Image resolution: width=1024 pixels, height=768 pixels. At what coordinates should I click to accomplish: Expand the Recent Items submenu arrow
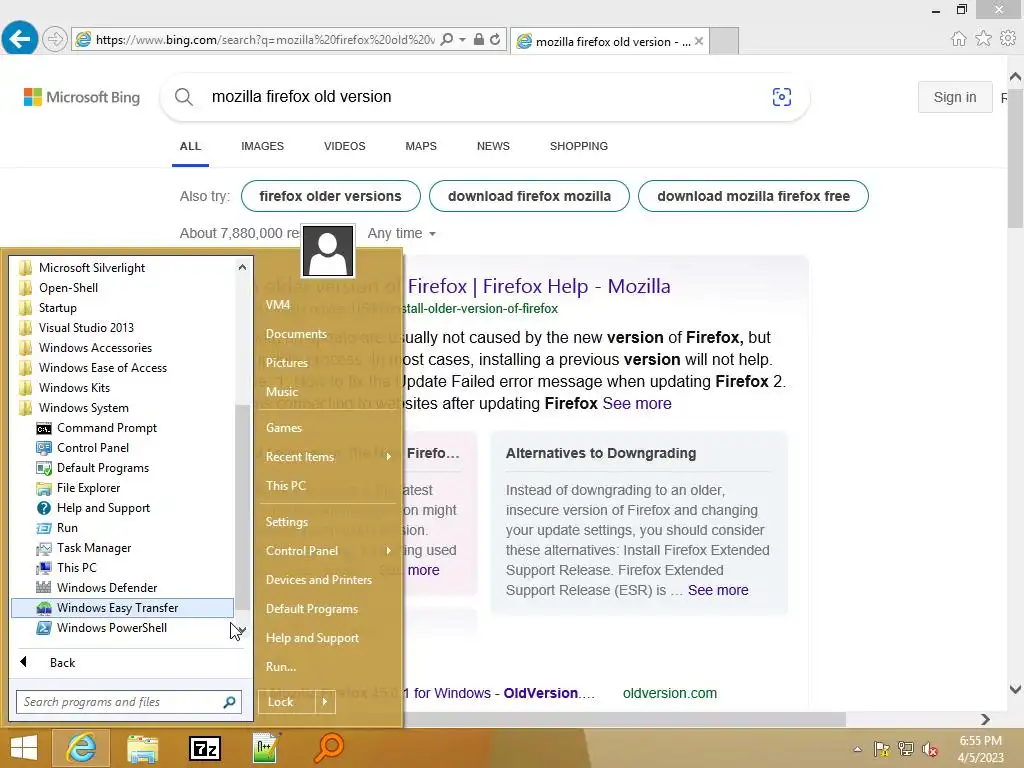click(x=388, y=456)
